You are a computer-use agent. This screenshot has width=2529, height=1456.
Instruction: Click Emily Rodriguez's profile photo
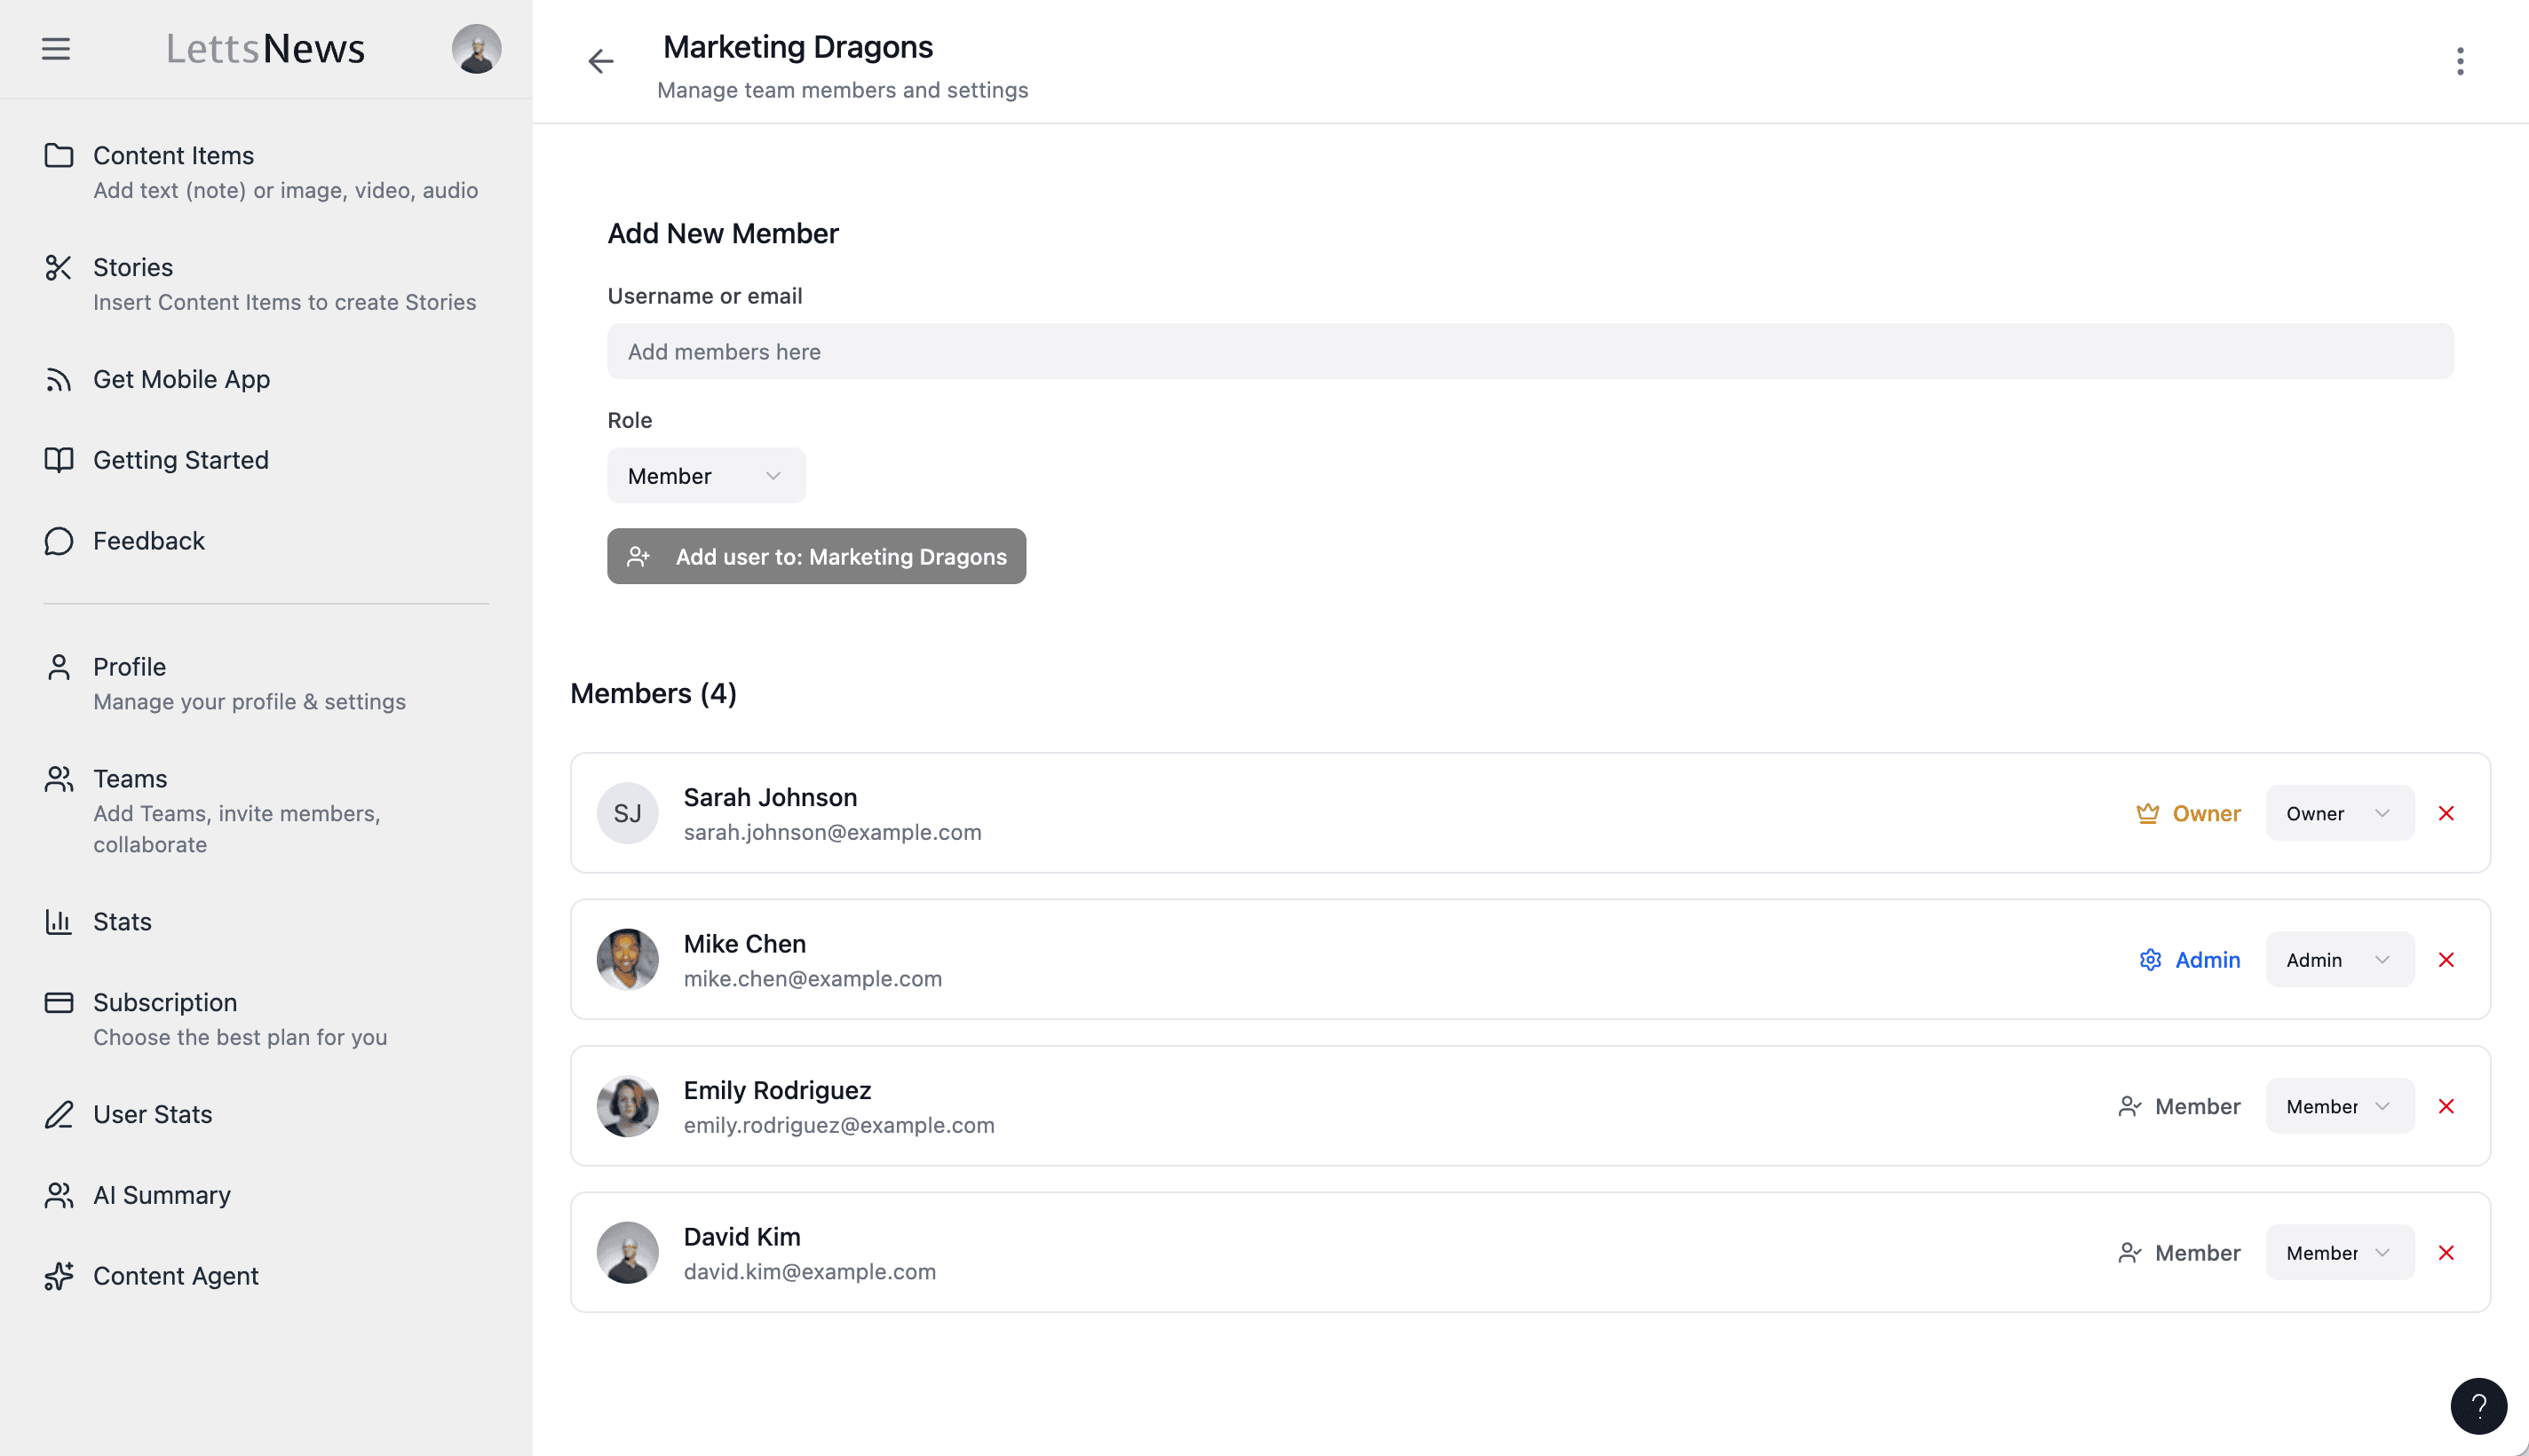point(627,1106)
